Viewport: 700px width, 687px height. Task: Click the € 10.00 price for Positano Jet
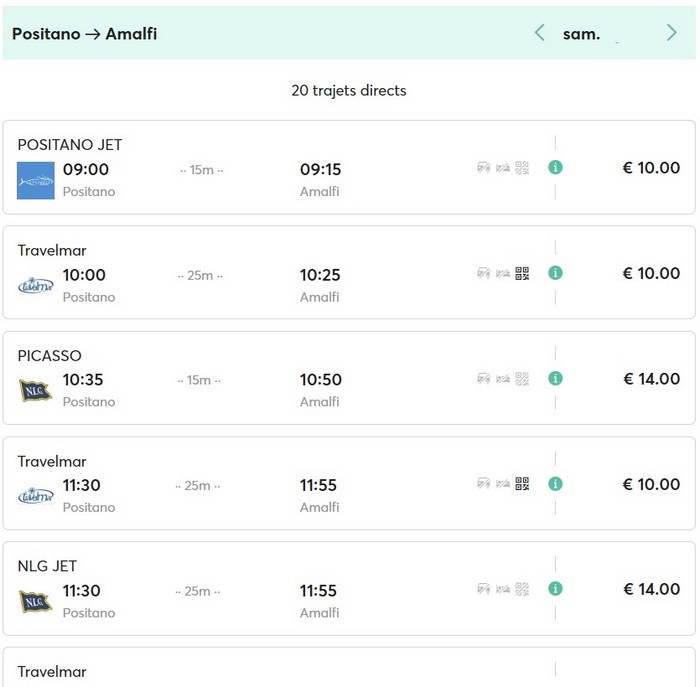click(x=651, y=168)
